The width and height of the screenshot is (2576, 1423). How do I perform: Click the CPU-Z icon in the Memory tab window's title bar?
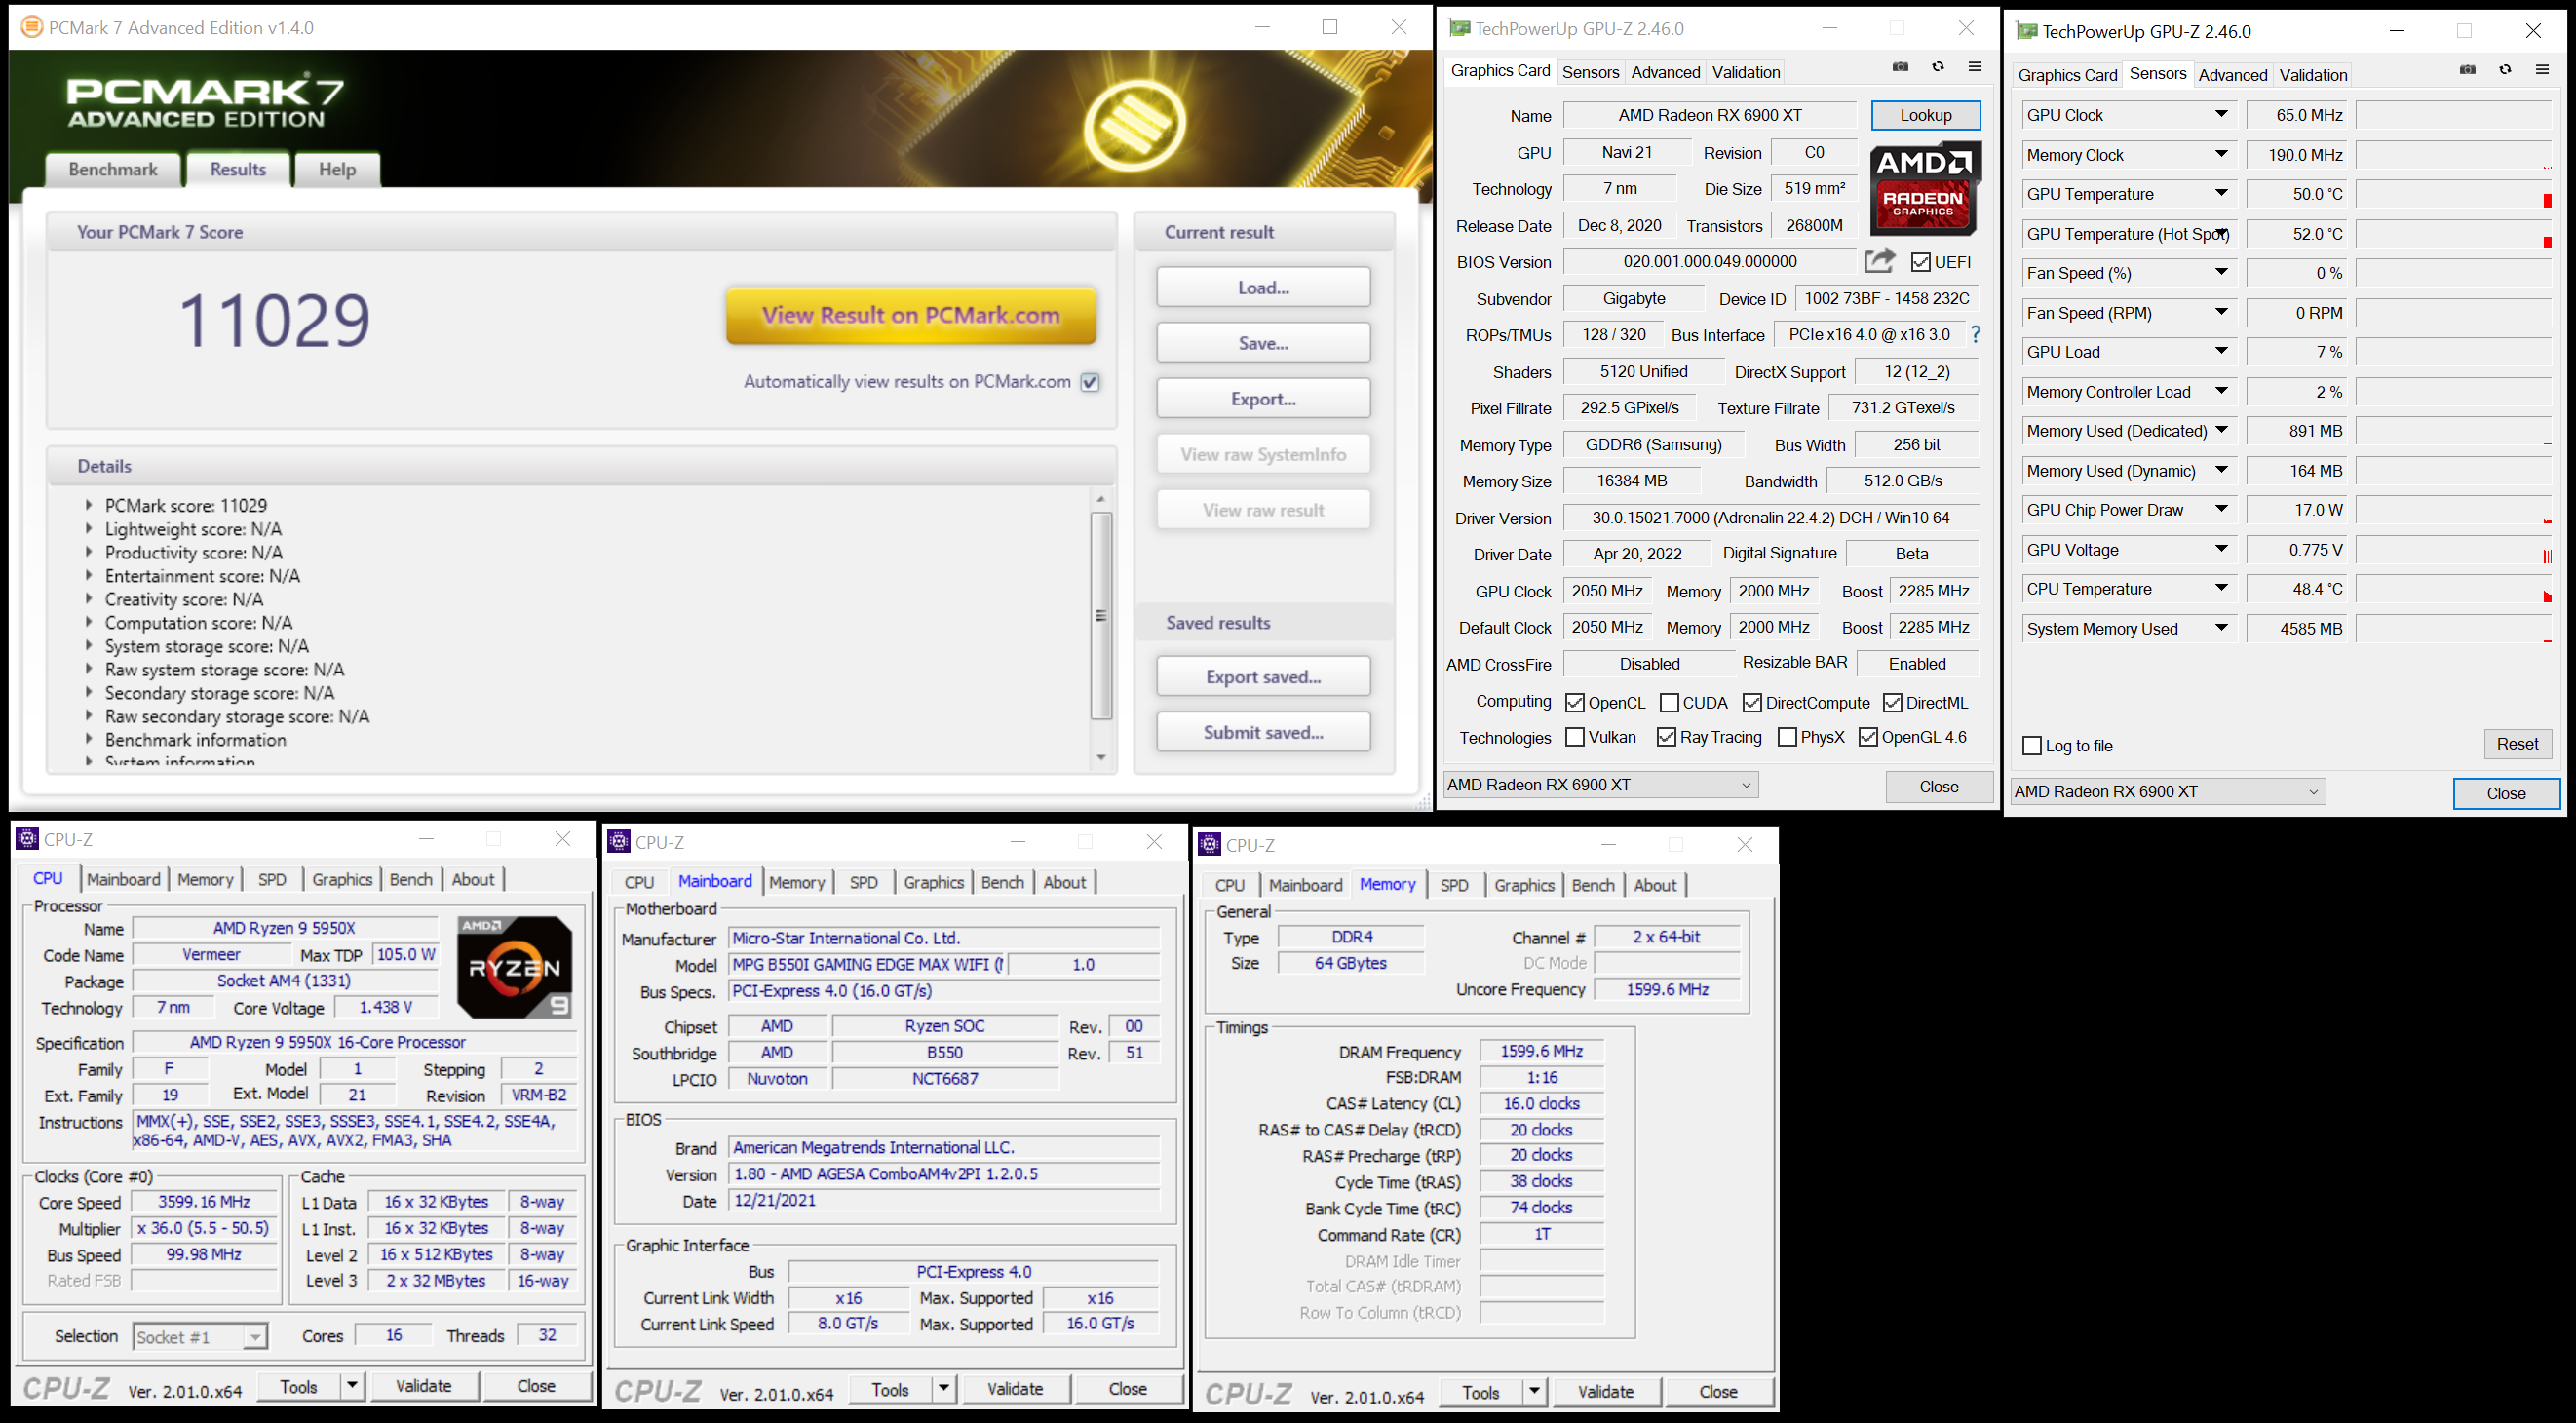(x=1209, y=844)
